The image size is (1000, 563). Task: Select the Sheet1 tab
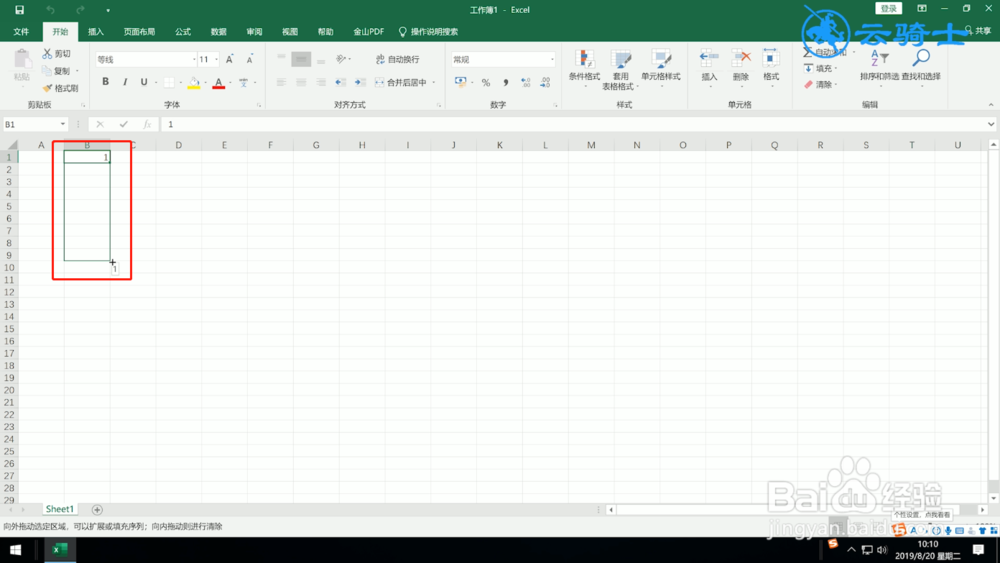59,509
